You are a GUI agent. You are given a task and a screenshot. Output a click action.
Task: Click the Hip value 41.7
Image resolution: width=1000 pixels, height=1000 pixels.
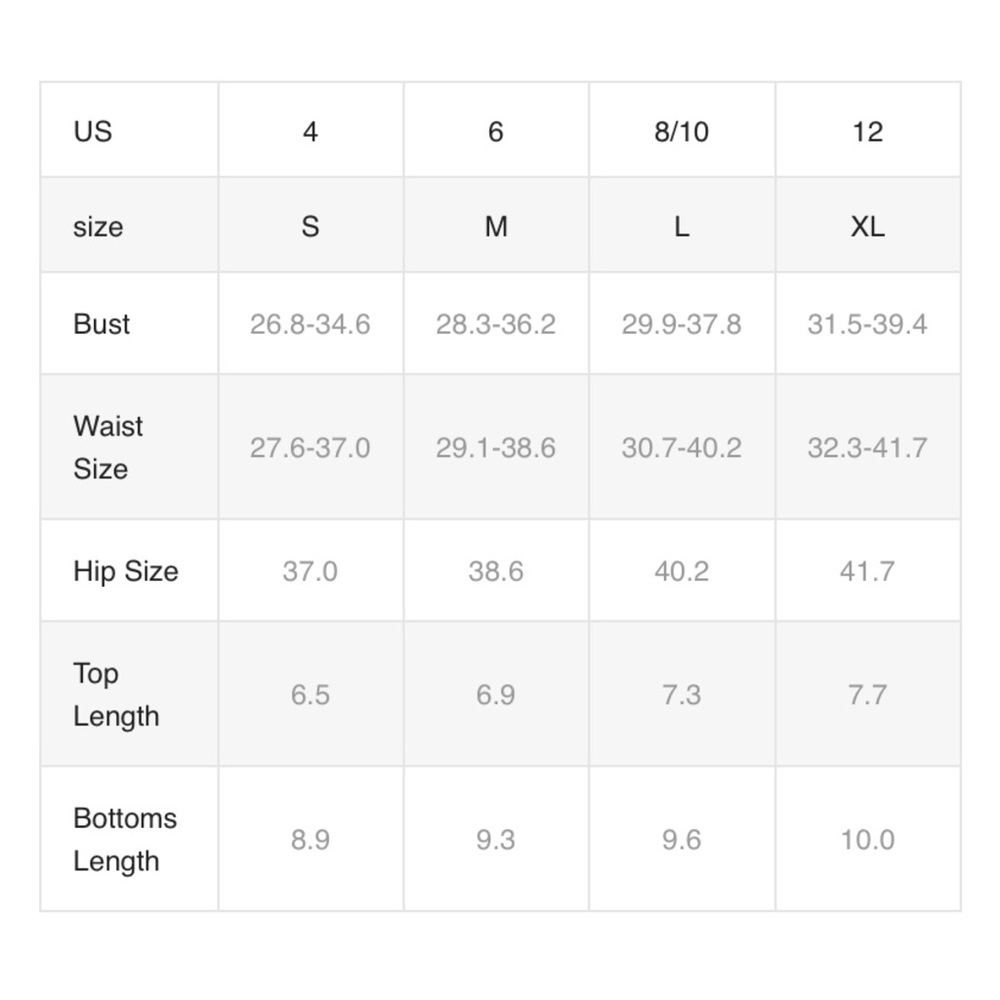(867, 570)
